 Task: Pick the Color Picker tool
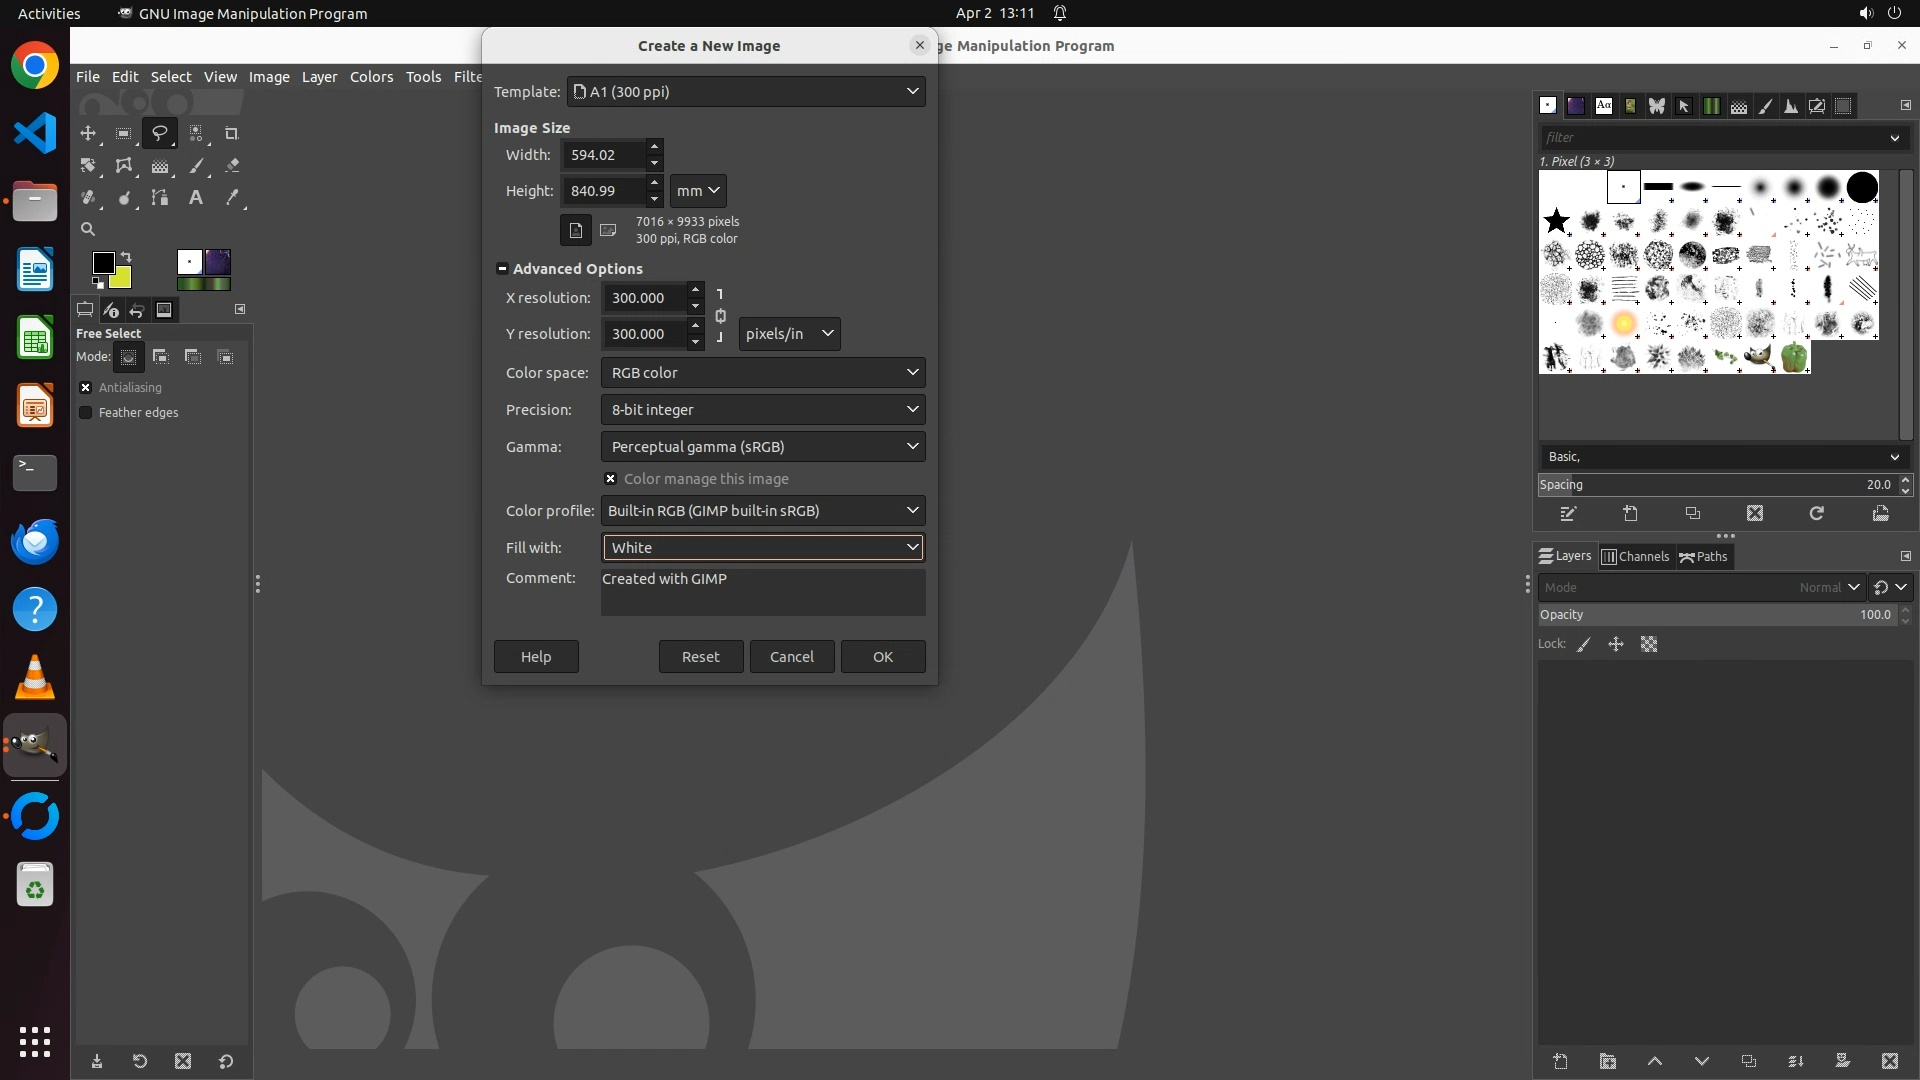tap(232, 197)
